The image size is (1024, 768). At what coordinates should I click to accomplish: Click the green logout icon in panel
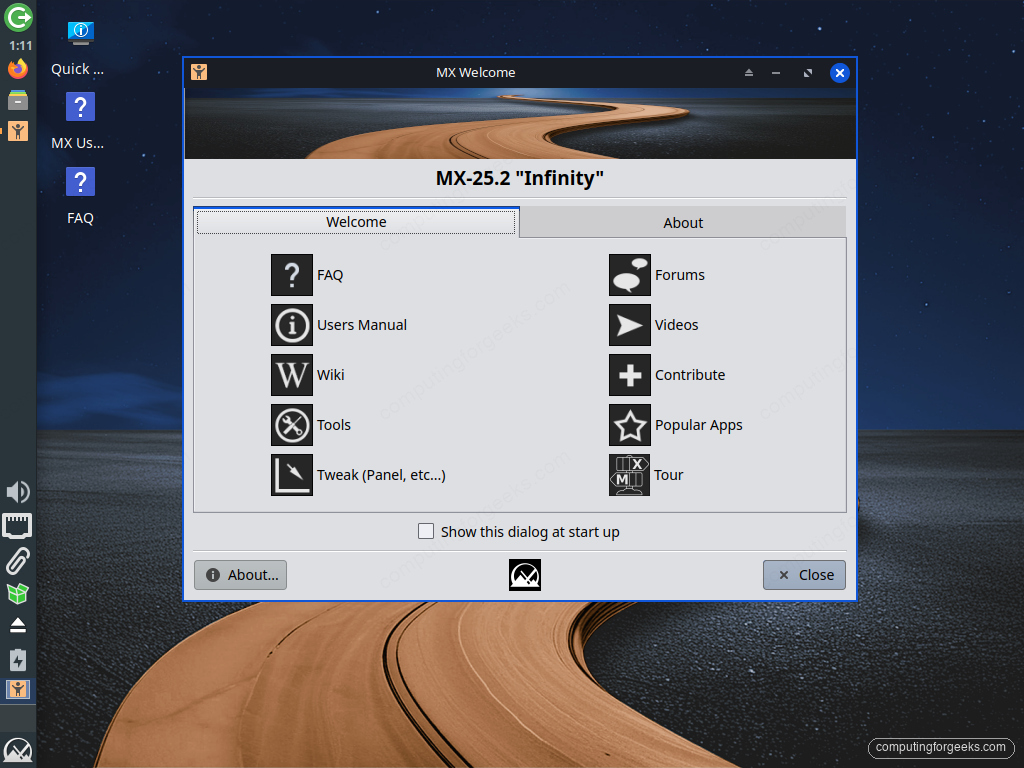[x=18, y=16]
